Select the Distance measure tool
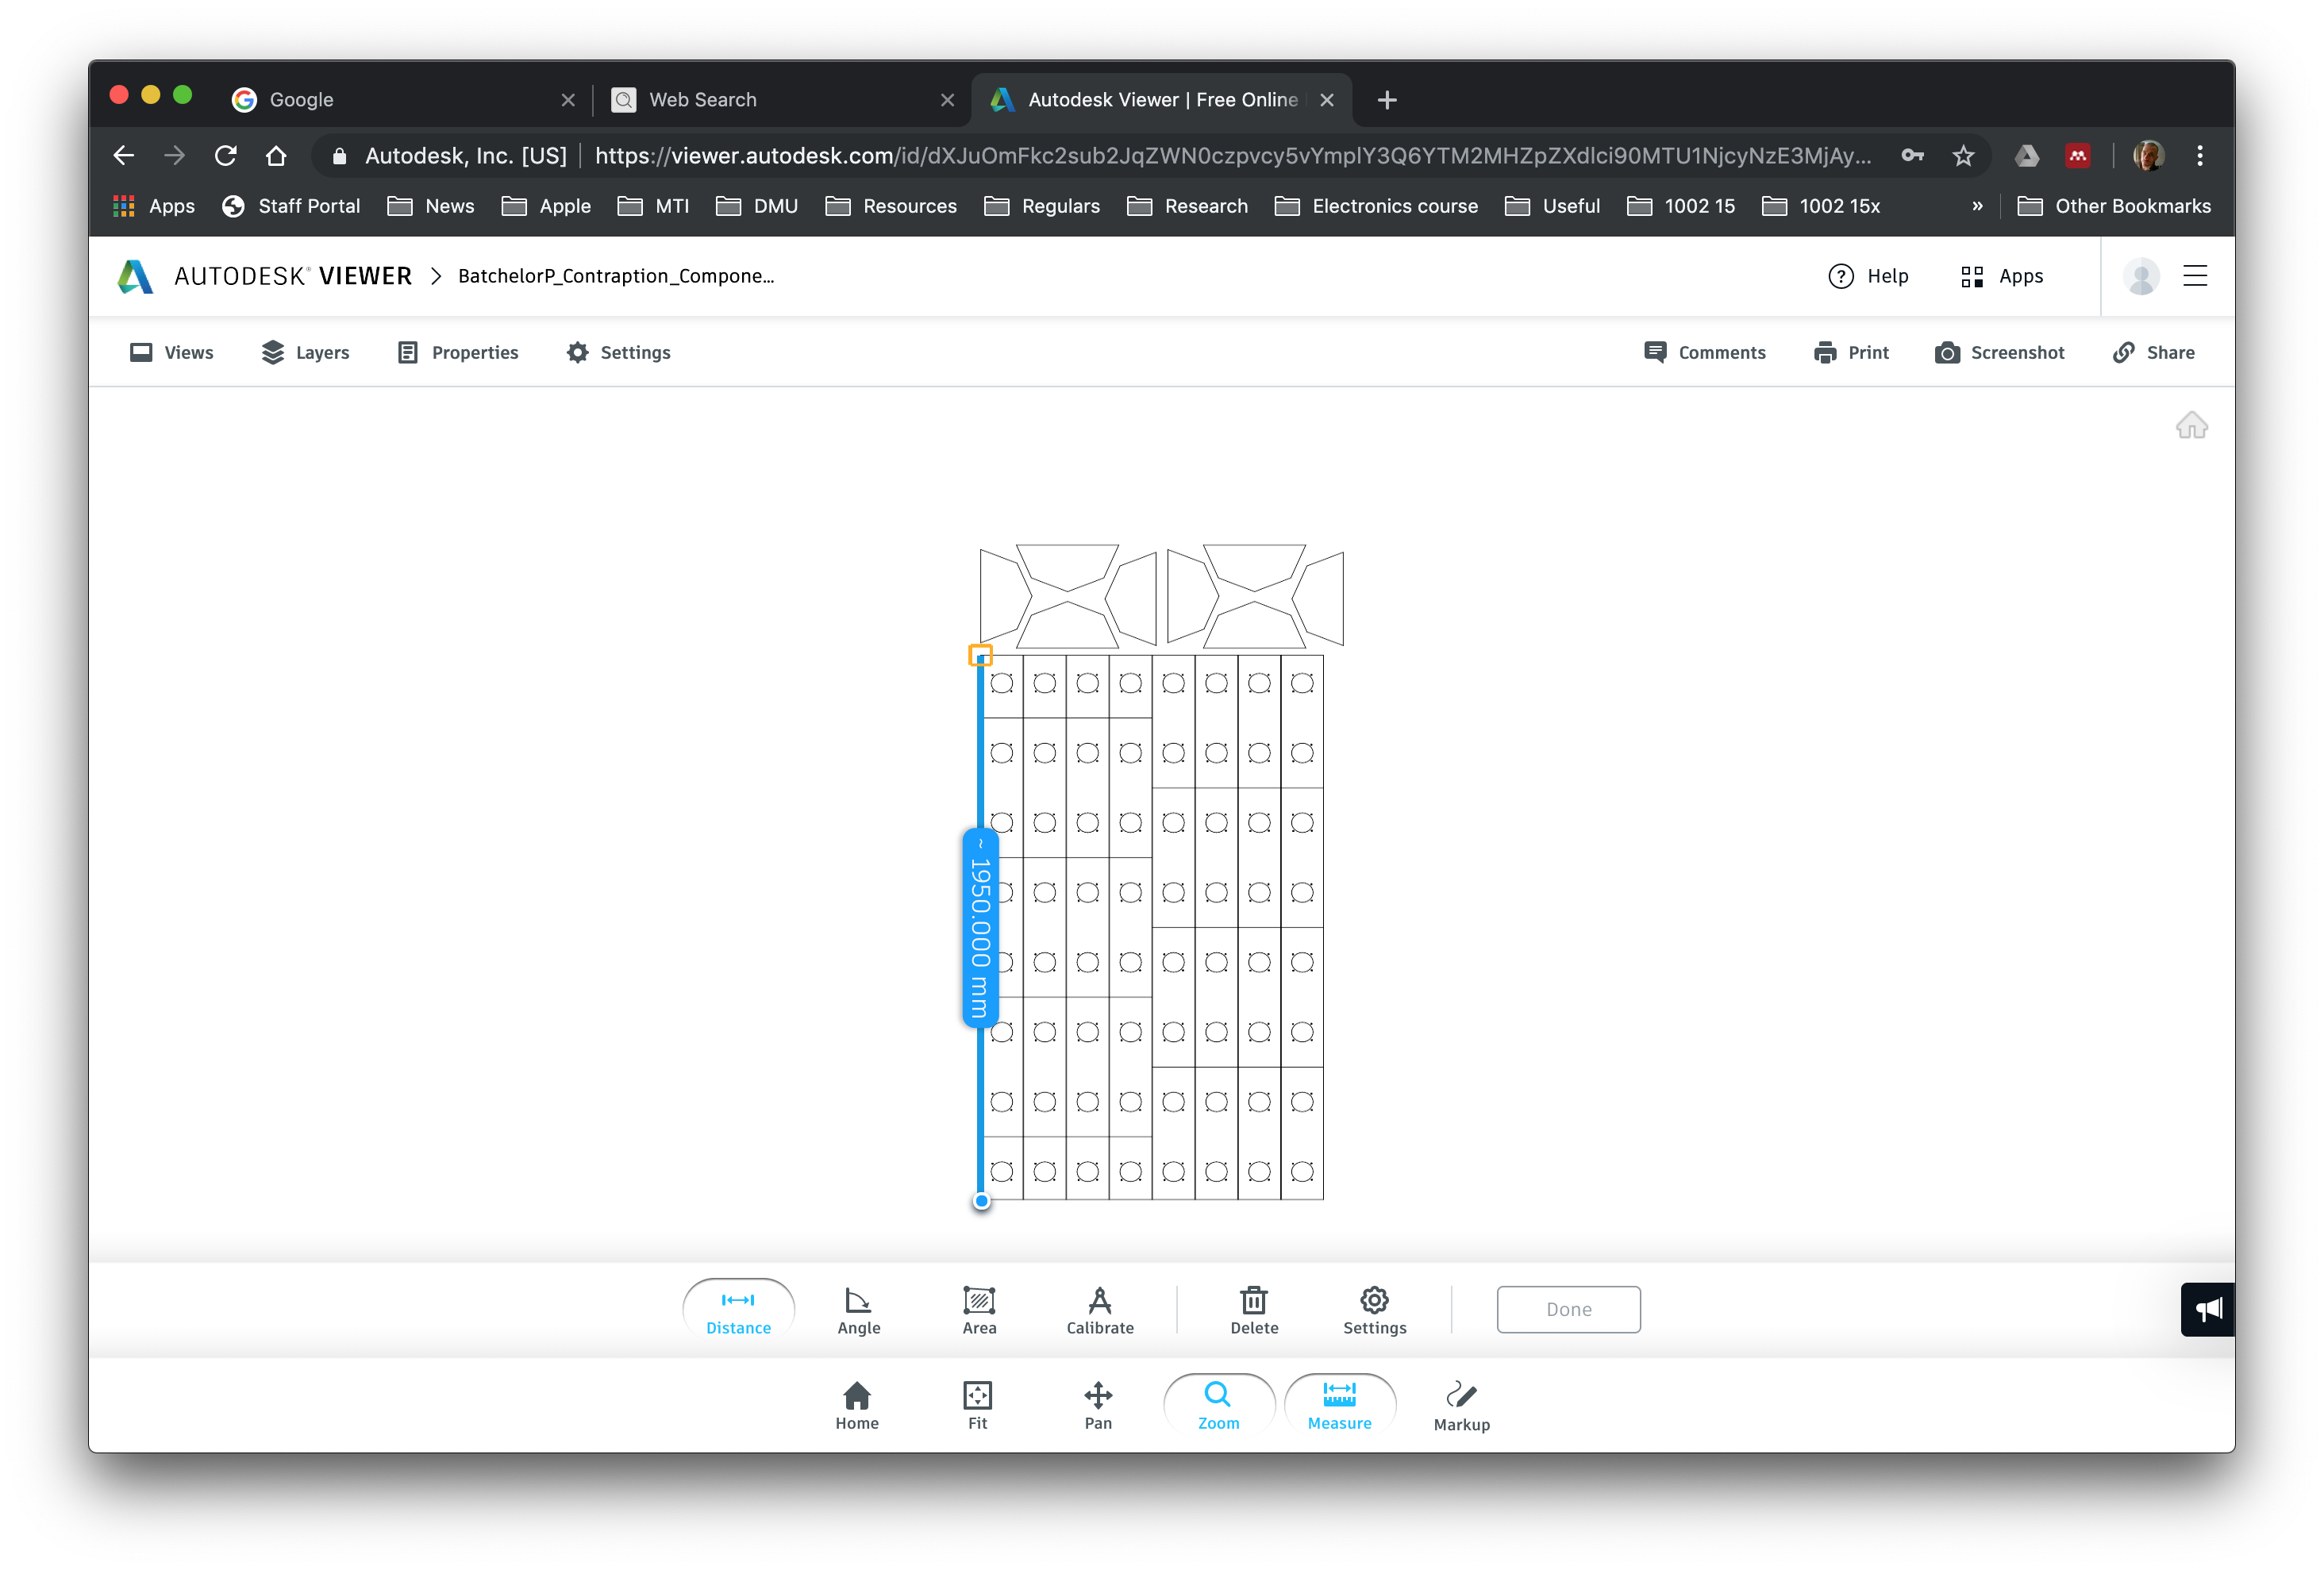 pyautogui.click(x=738, y=1310)
